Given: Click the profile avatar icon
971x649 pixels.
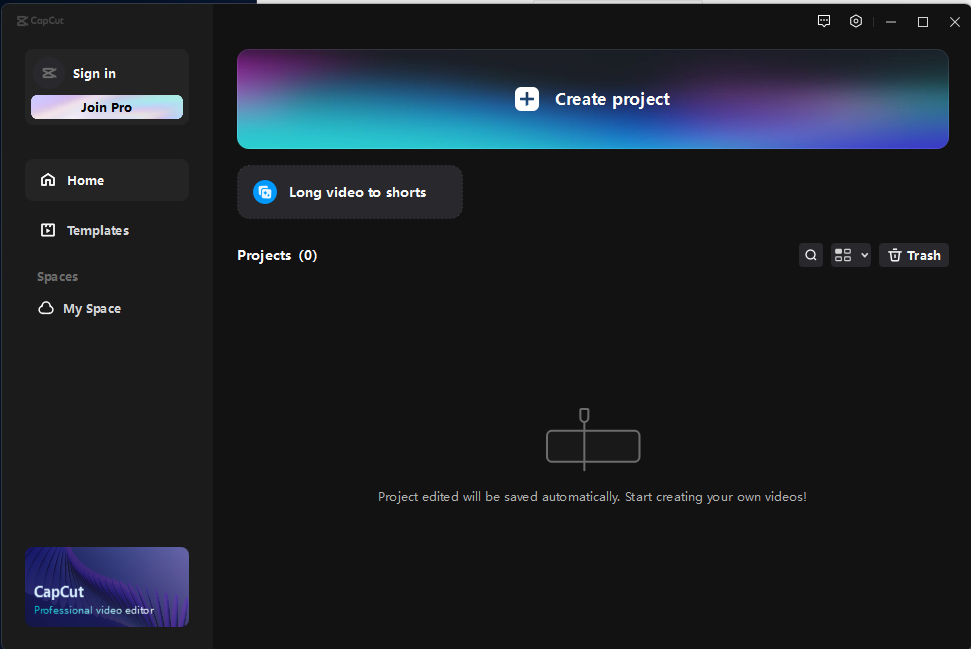Looking at the screenshot, I should pyautogui.click(x=49, y=73).
